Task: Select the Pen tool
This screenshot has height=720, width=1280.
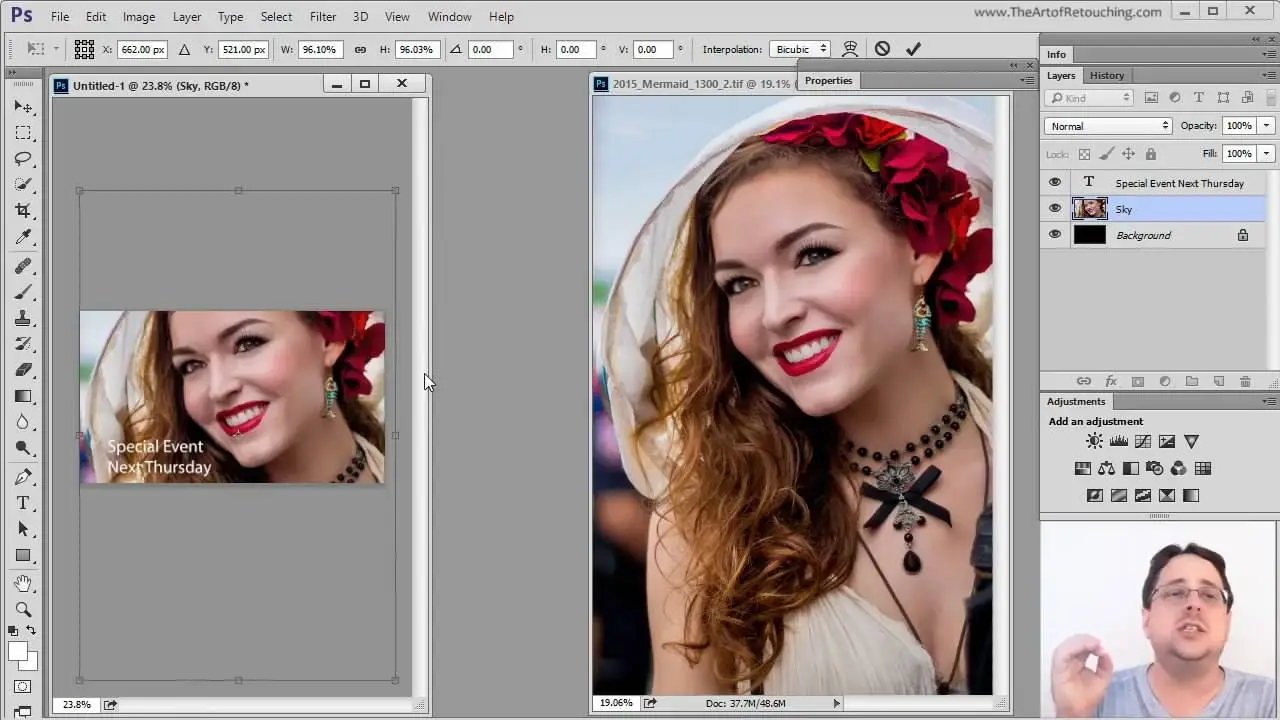Action: coord(23,477)
